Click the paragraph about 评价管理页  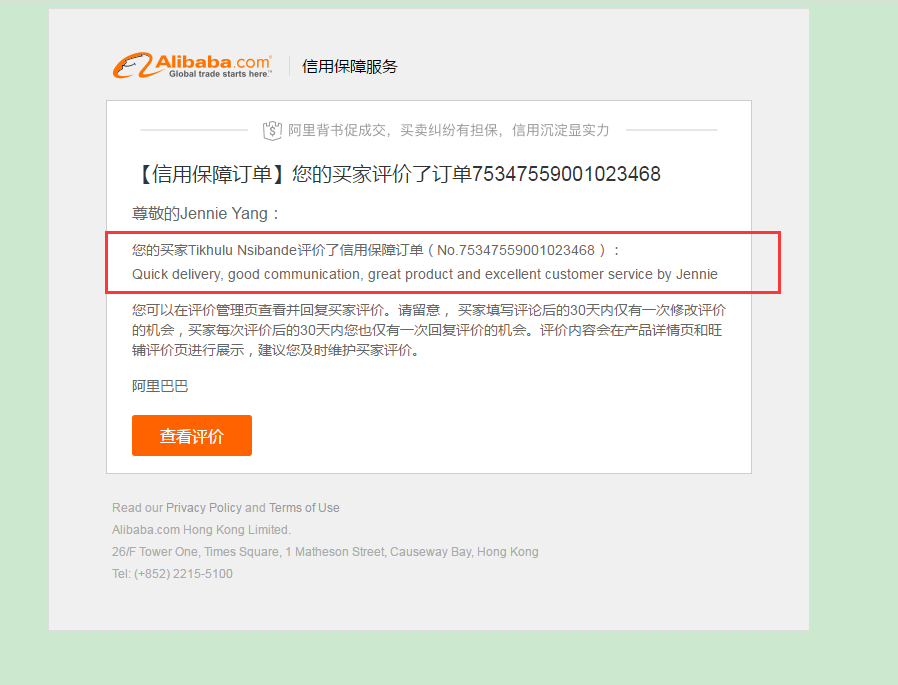pos(429,330)
